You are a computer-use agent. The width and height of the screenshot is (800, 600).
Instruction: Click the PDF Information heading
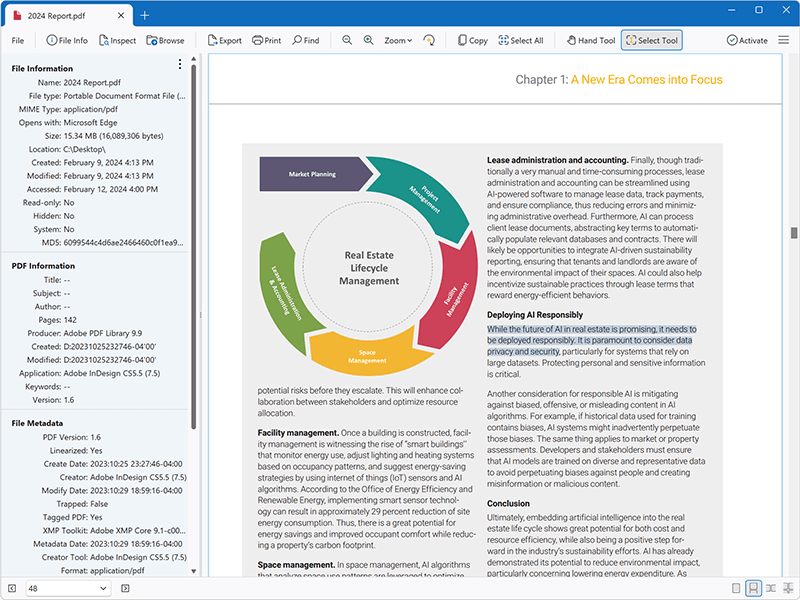(x=43, y=266)
